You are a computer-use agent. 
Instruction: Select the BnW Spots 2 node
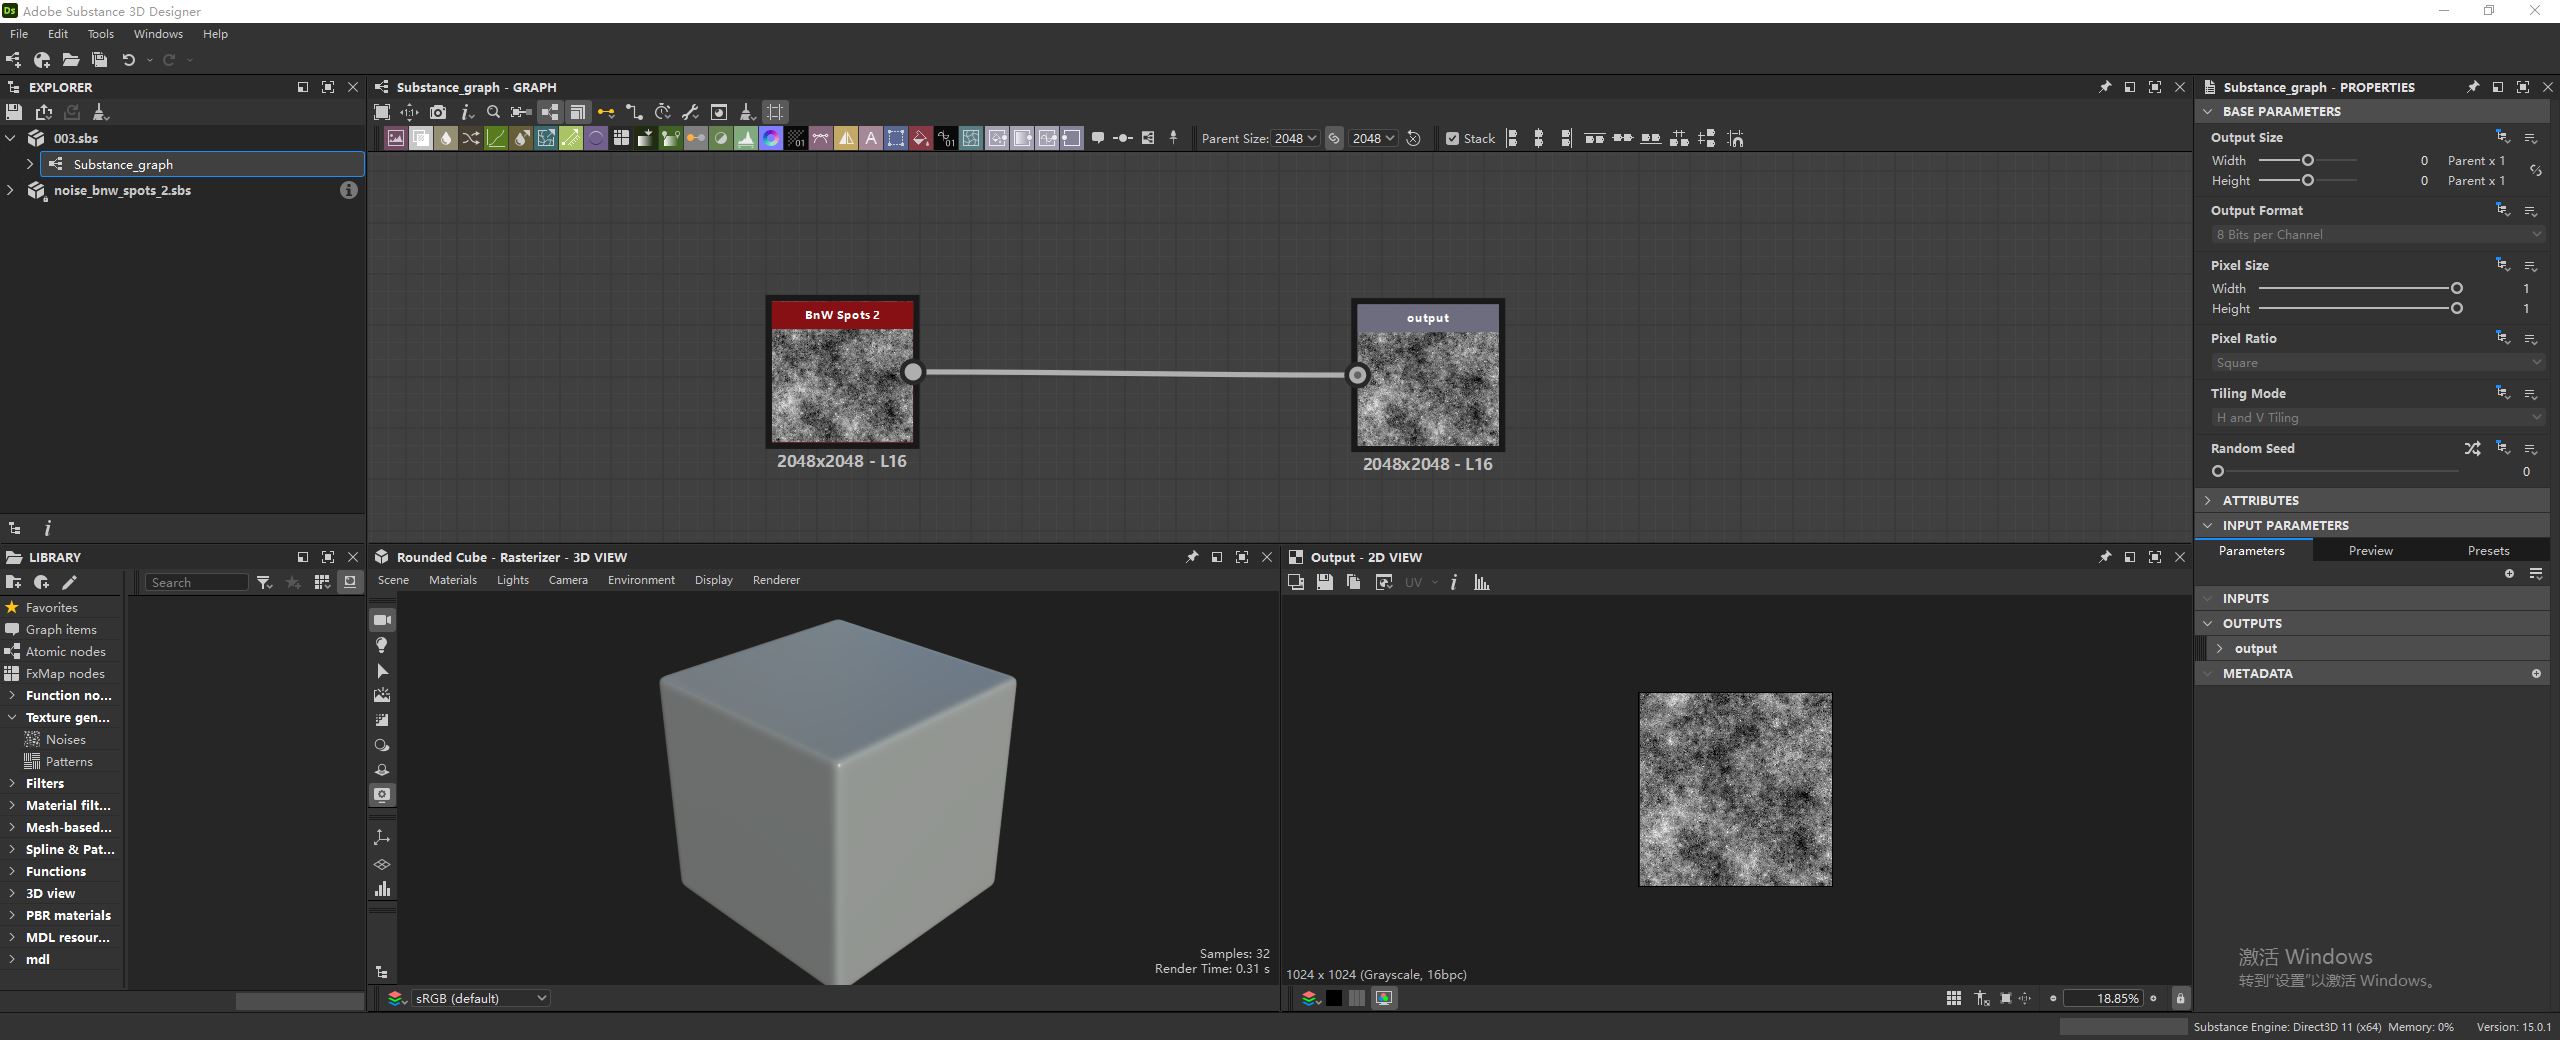[x=842, y=372]
